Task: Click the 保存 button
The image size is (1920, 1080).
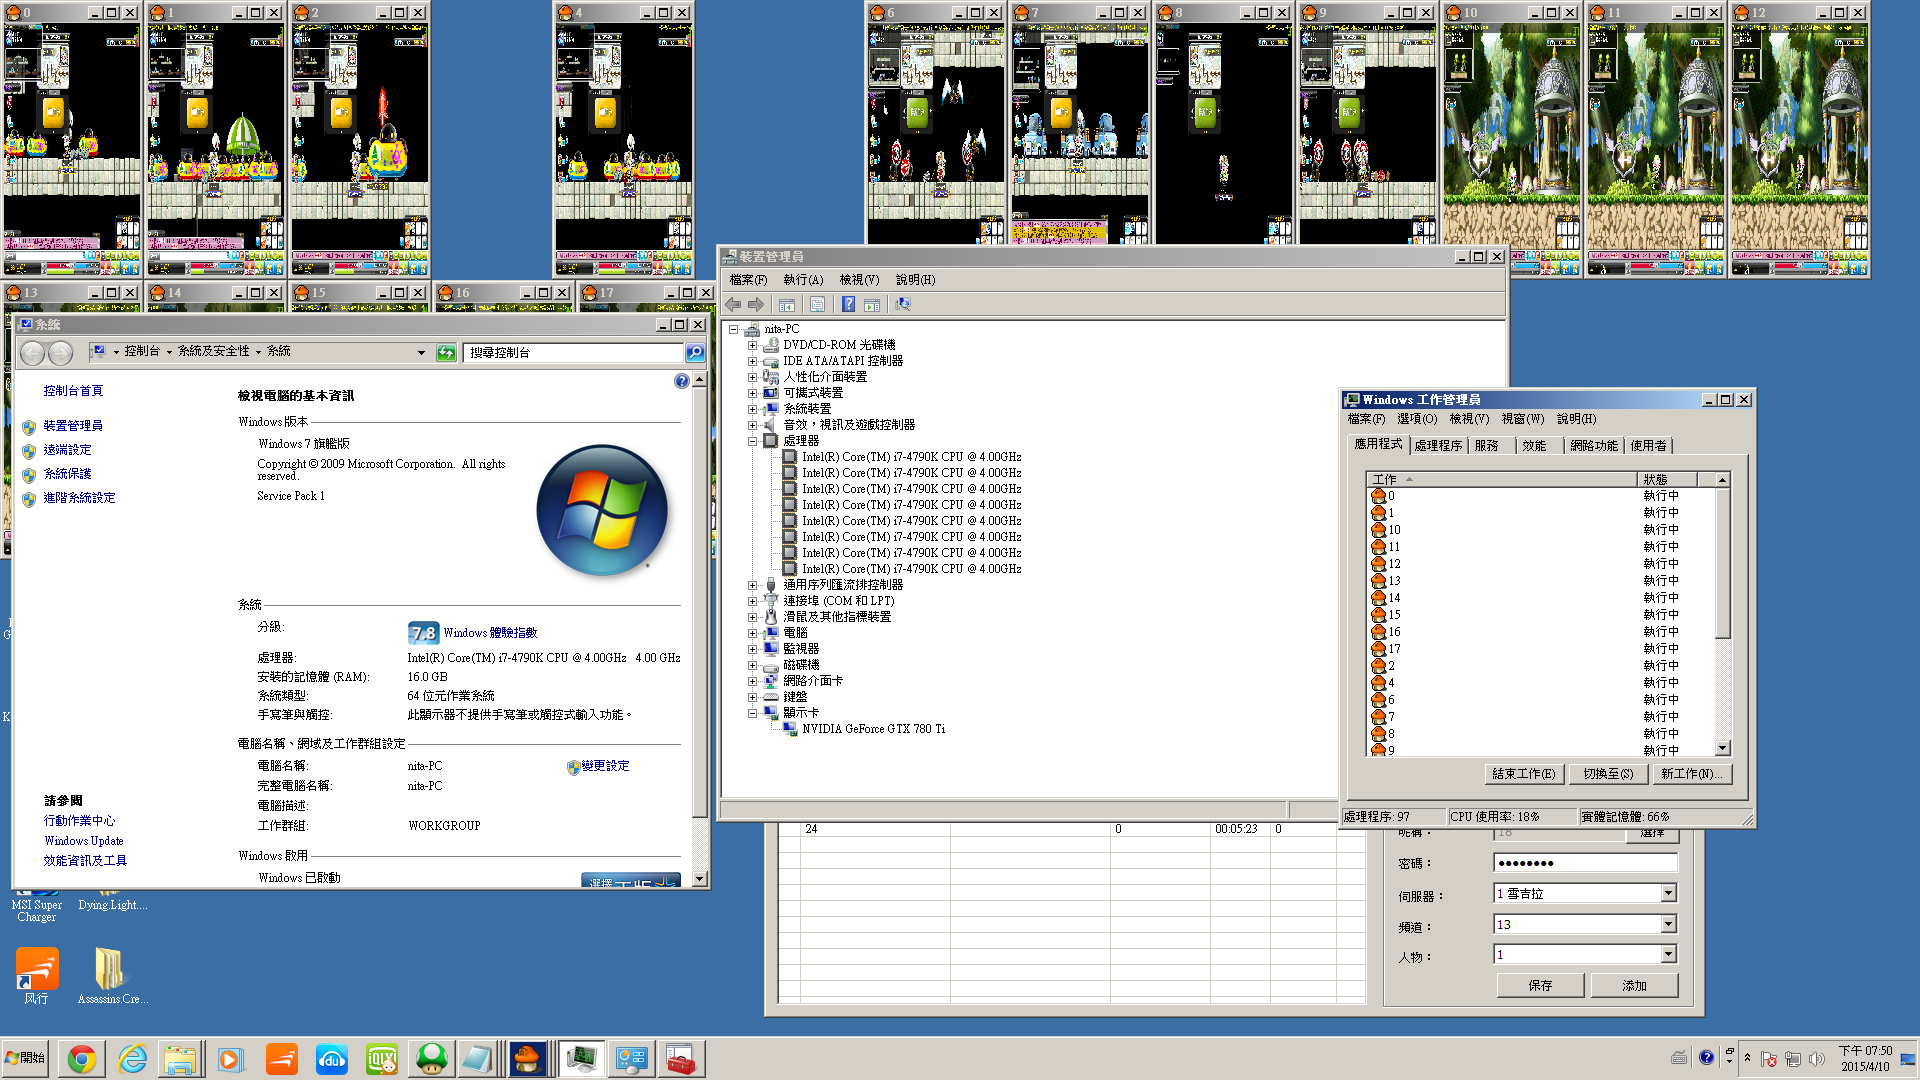Action: (x=1540, y=986)
